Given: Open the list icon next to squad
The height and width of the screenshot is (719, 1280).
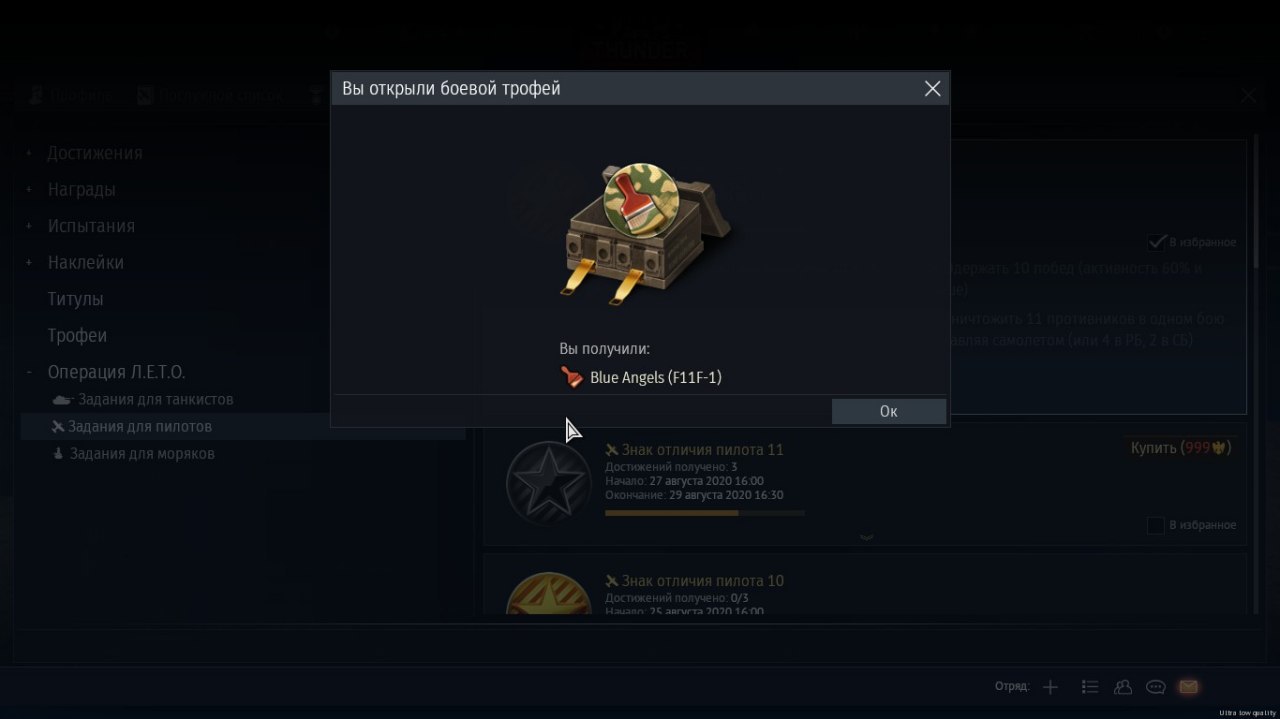Looking at the screenshot, I should click(x=1090, y=687).
